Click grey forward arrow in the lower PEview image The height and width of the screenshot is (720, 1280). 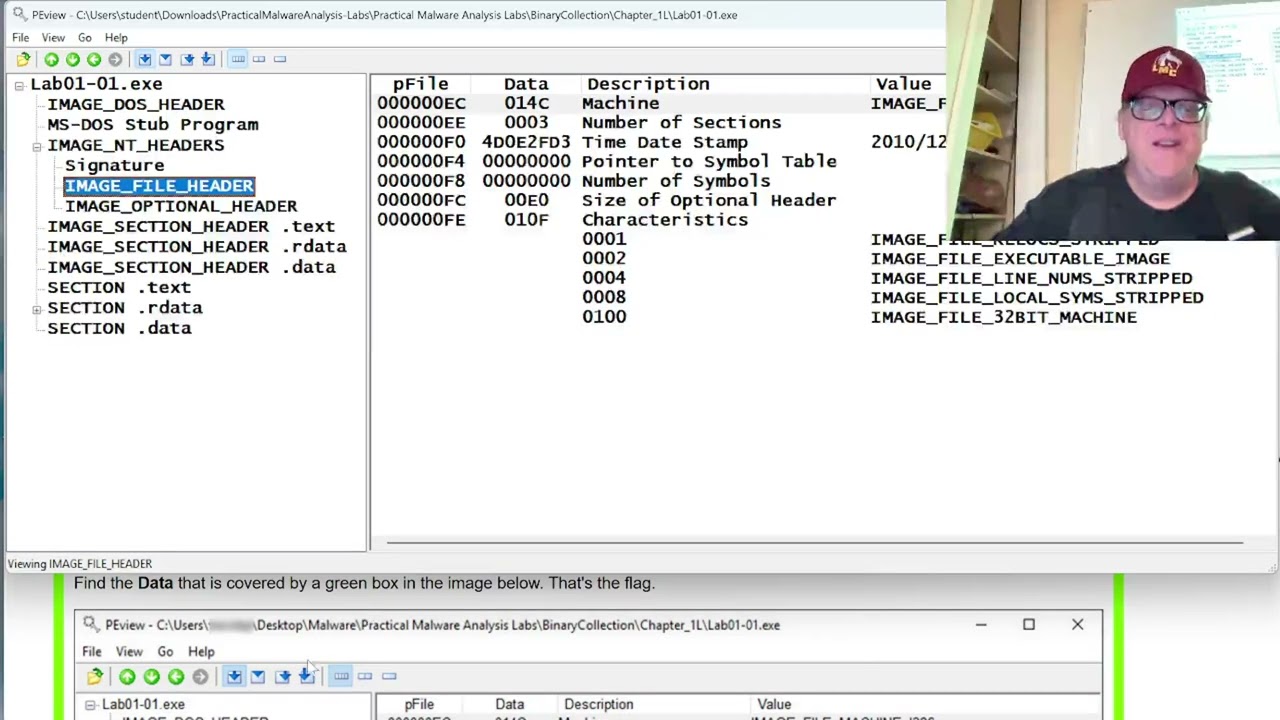[200, 677]
